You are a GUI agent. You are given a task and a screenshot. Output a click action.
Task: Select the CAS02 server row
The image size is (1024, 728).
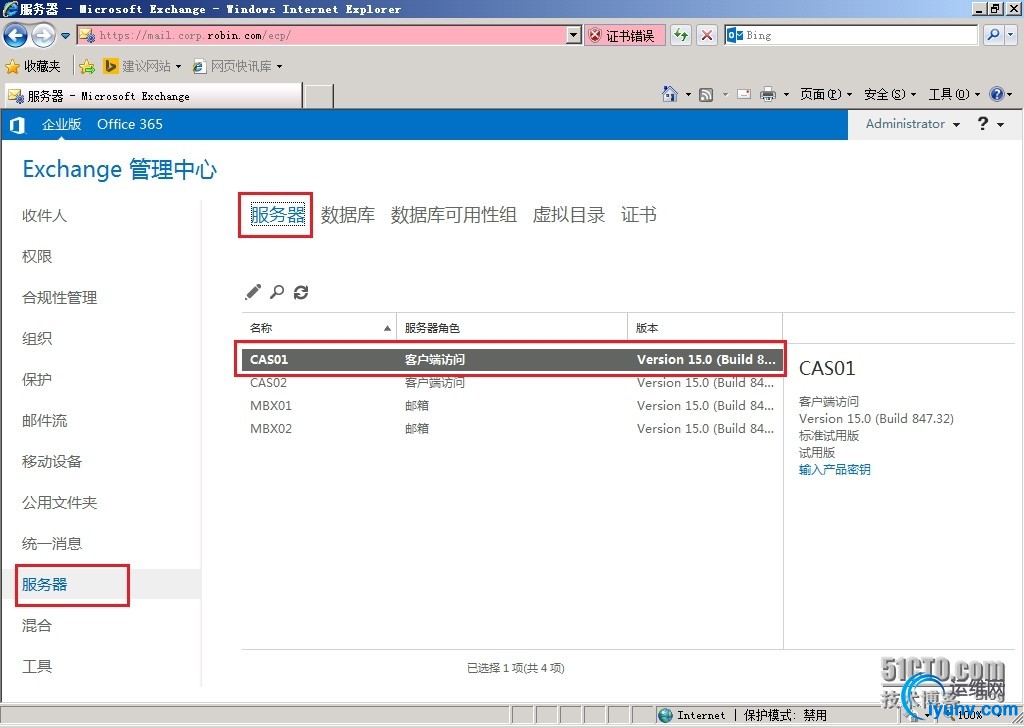click(512, 383)
